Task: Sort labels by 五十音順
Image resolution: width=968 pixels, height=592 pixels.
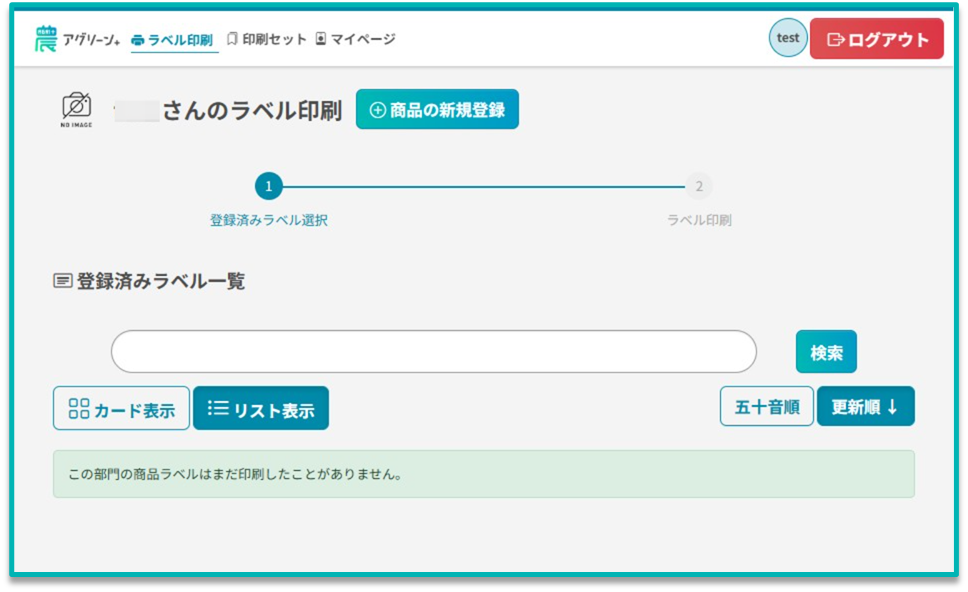Action: (766, 407)
